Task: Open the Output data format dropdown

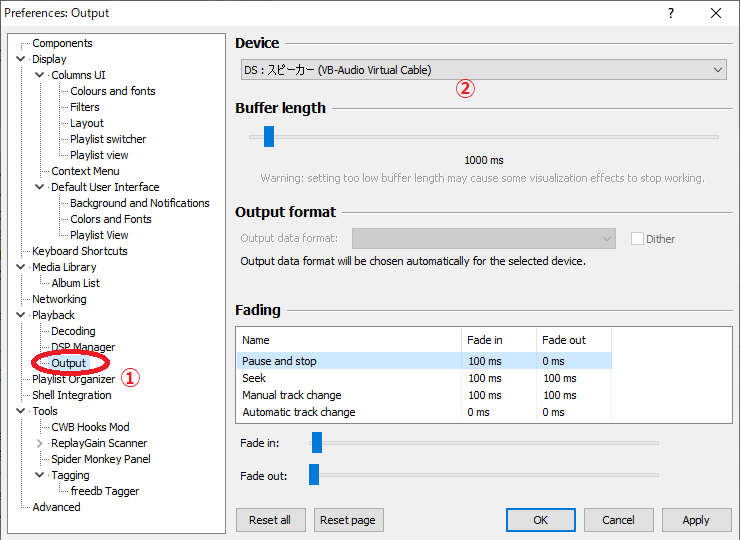Action: pos(483,238)
